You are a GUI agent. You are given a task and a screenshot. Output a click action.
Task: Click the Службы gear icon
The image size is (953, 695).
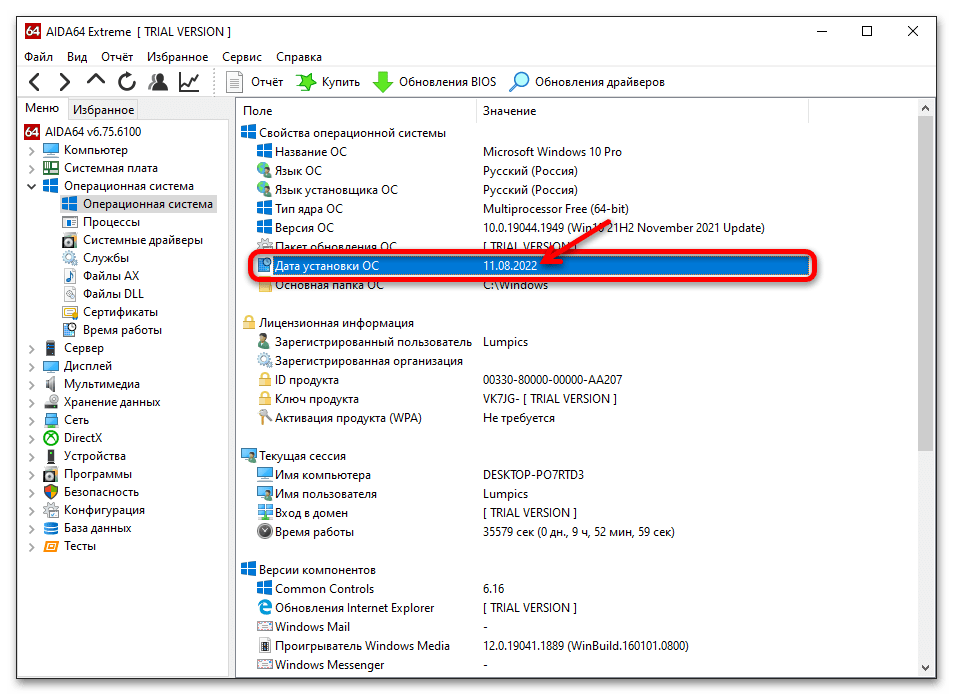pos(70,258)
